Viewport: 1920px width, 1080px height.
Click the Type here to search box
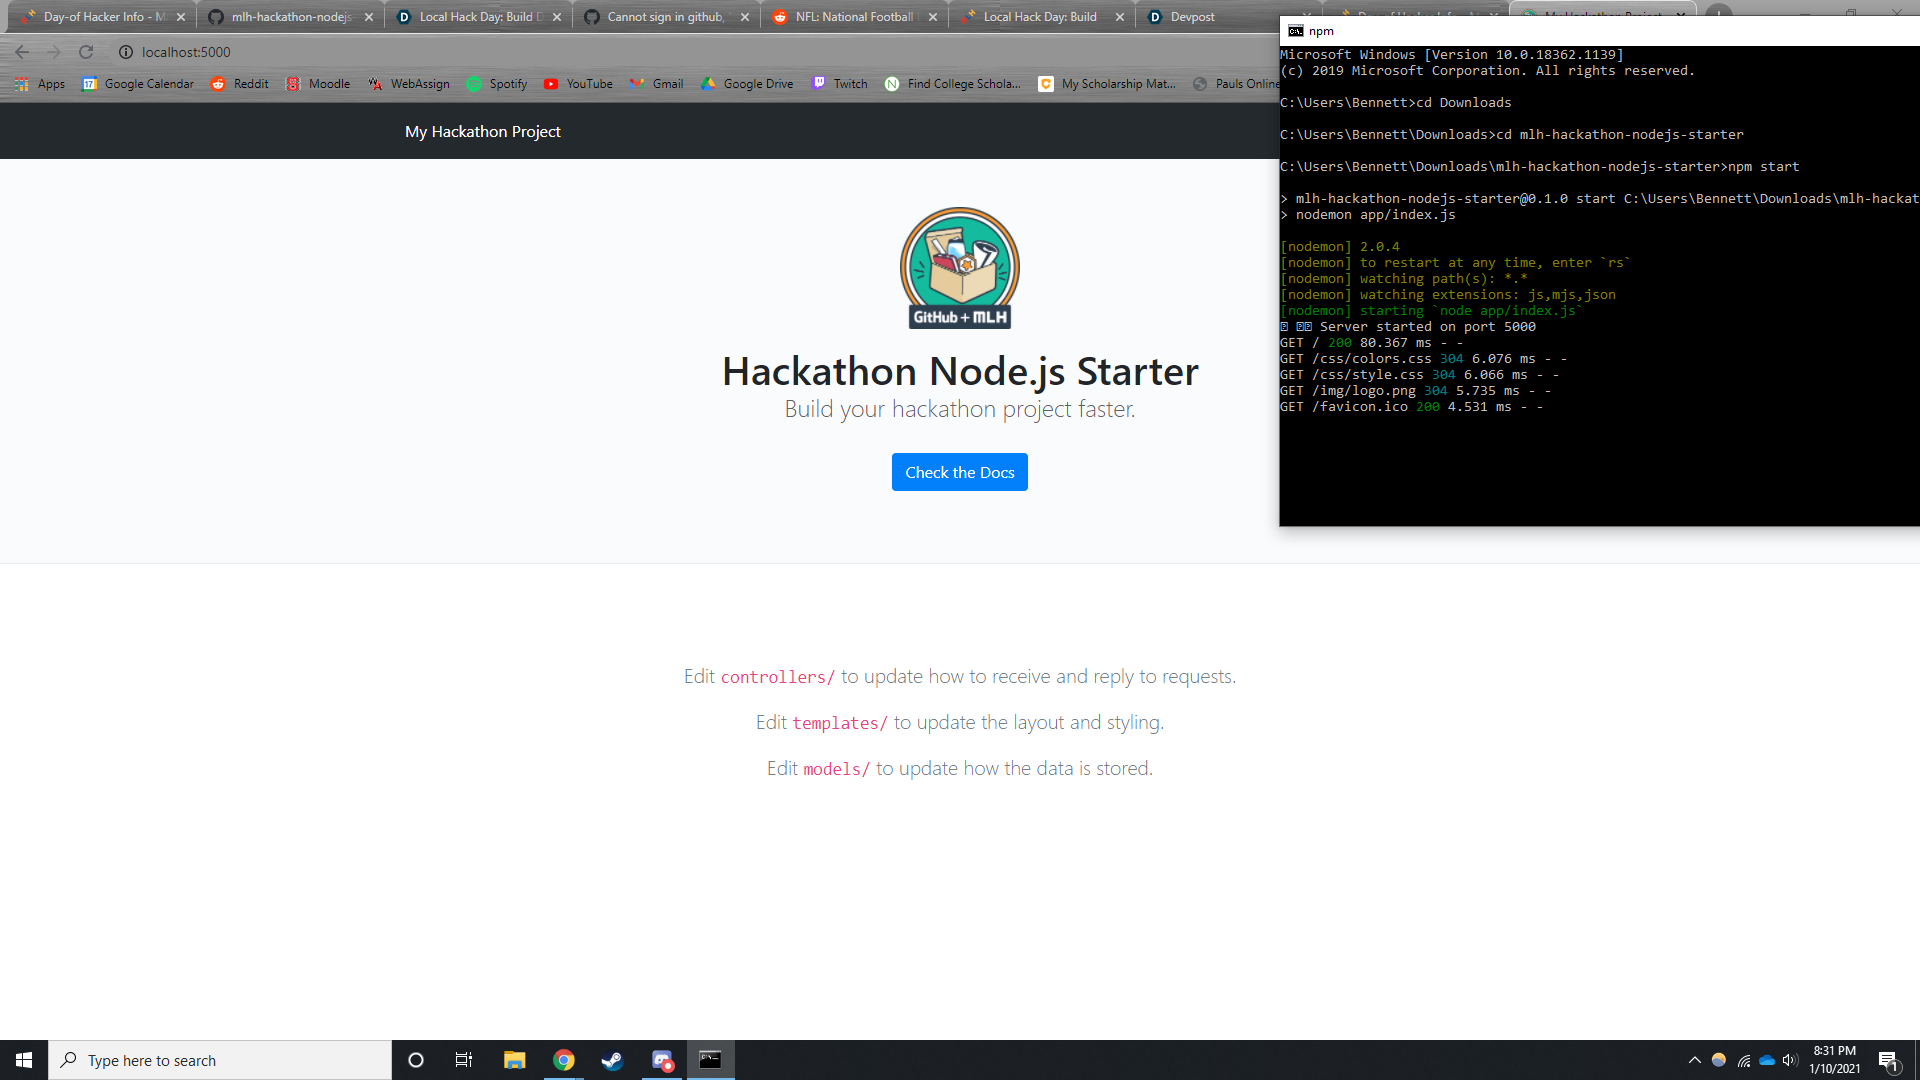(x=220, y=1060)
